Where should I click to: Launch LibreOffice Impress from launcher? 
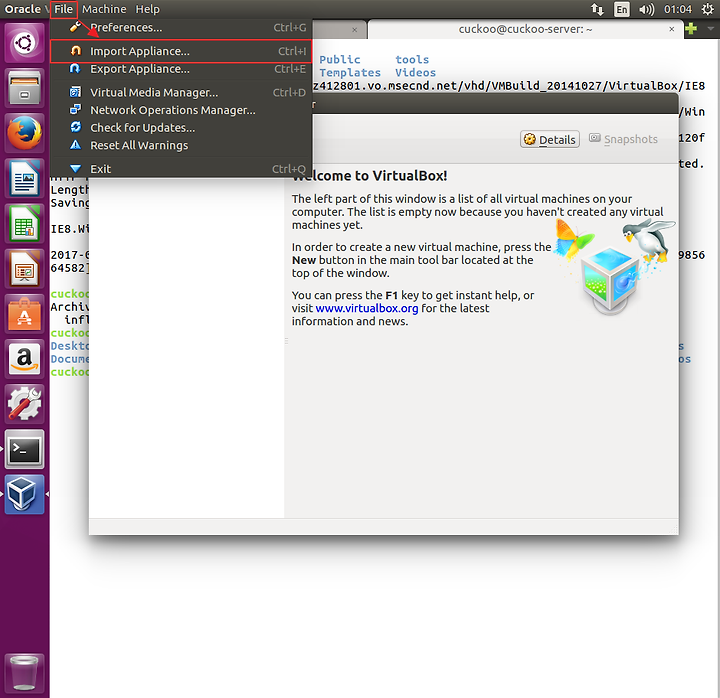[24, 269]
